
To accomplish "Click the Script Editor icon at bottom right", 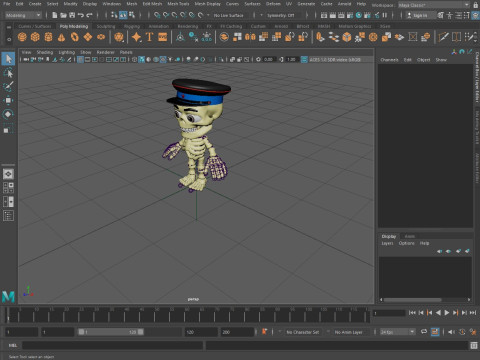I will 474,345.
